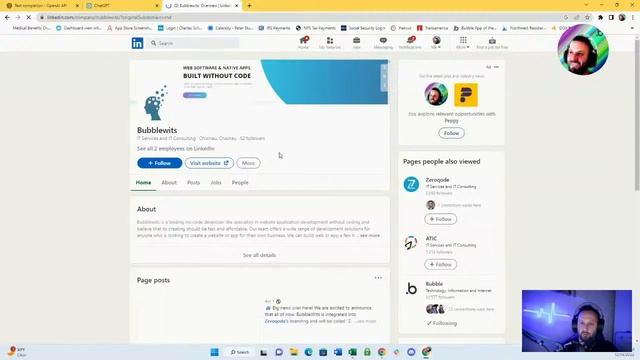This screenshot has width=640, height=360.
Task: Switch to the Jobs tab on company page
Action: [x=216, y=182]
